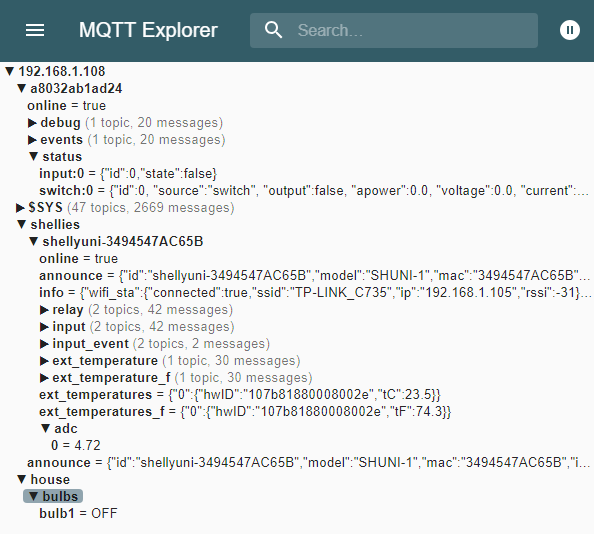This screenshot has width=594, height=534.
Task: Click the MQTT Explorer title
Action: tap(148, 30)
